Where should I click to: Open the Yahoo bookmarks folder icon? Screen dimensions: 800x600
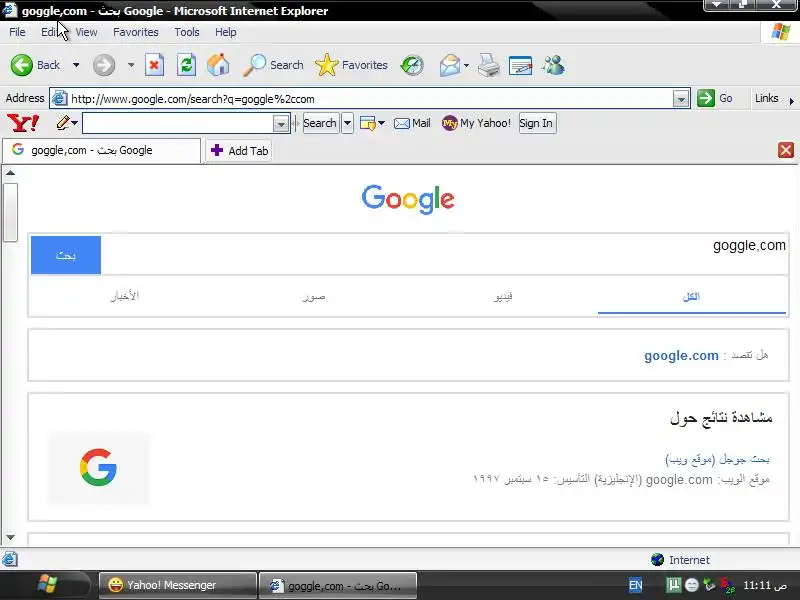(367, 123)
